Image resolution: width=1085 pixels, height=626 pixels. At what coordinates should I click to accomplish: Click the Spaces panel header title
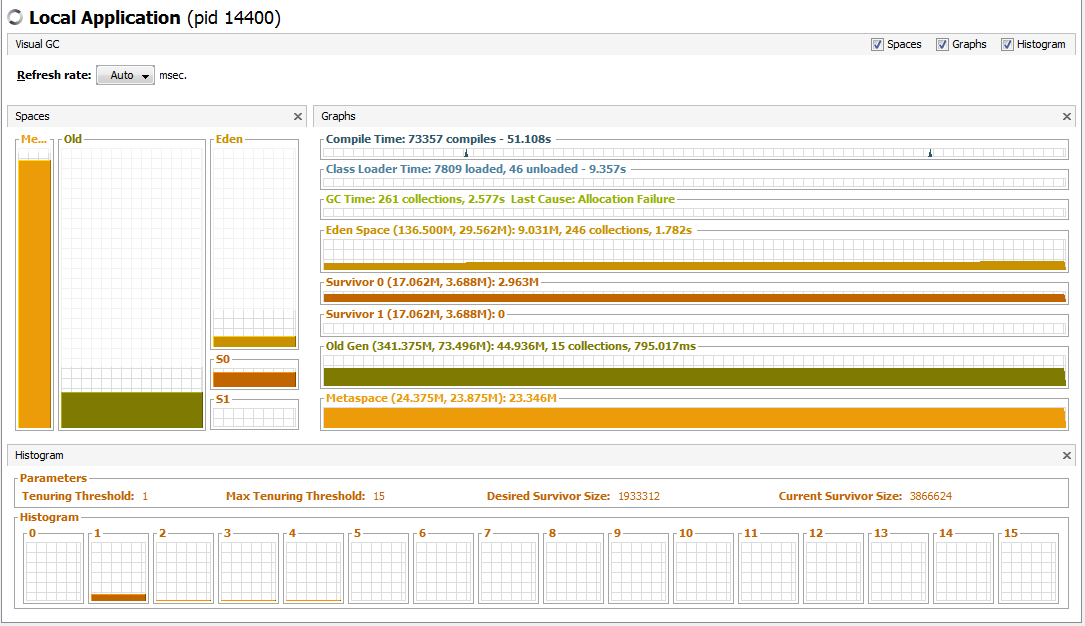33,116
